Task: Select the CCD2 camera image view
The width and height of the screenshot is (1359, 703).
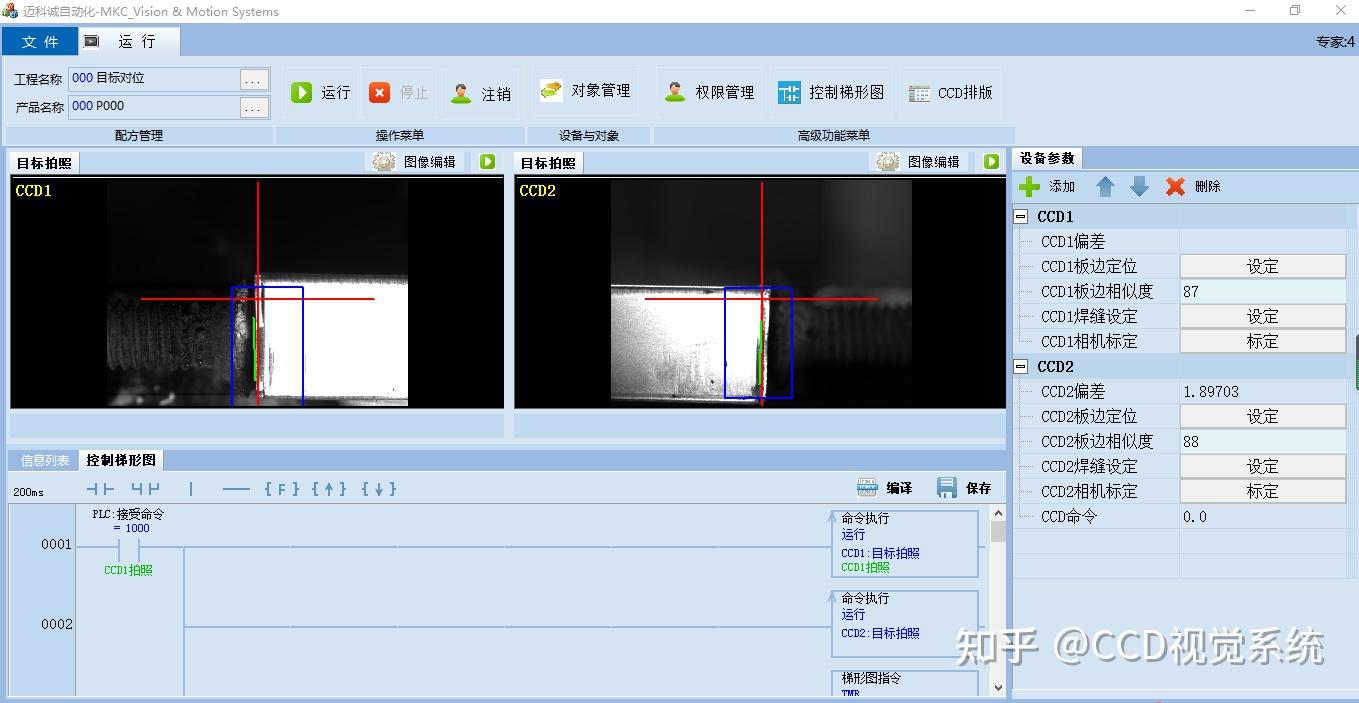Action: pos(760,293)
